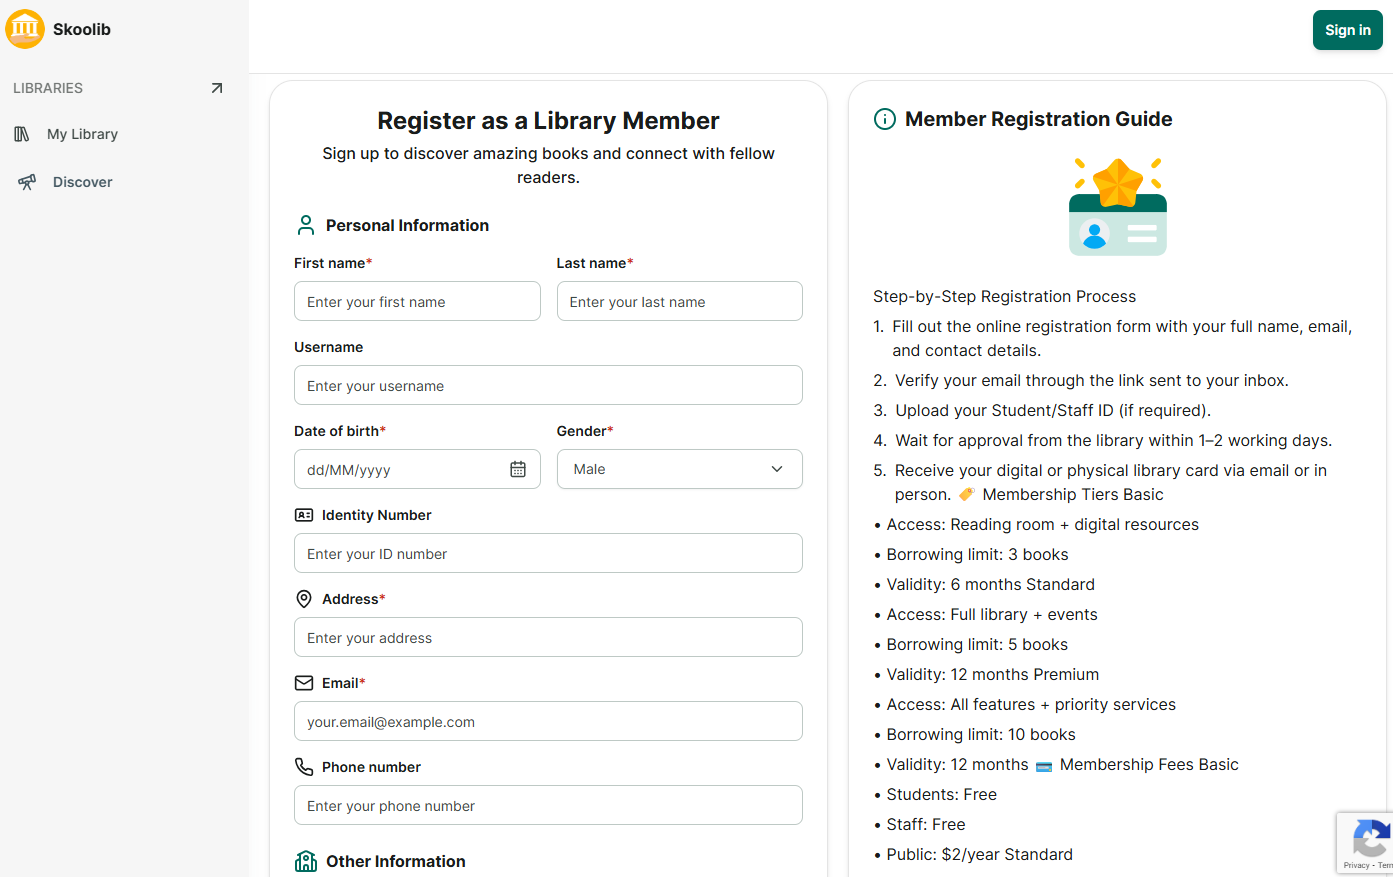
Task: Focus the ID number field
Action: pyautogui.click(x=548, y=553)
